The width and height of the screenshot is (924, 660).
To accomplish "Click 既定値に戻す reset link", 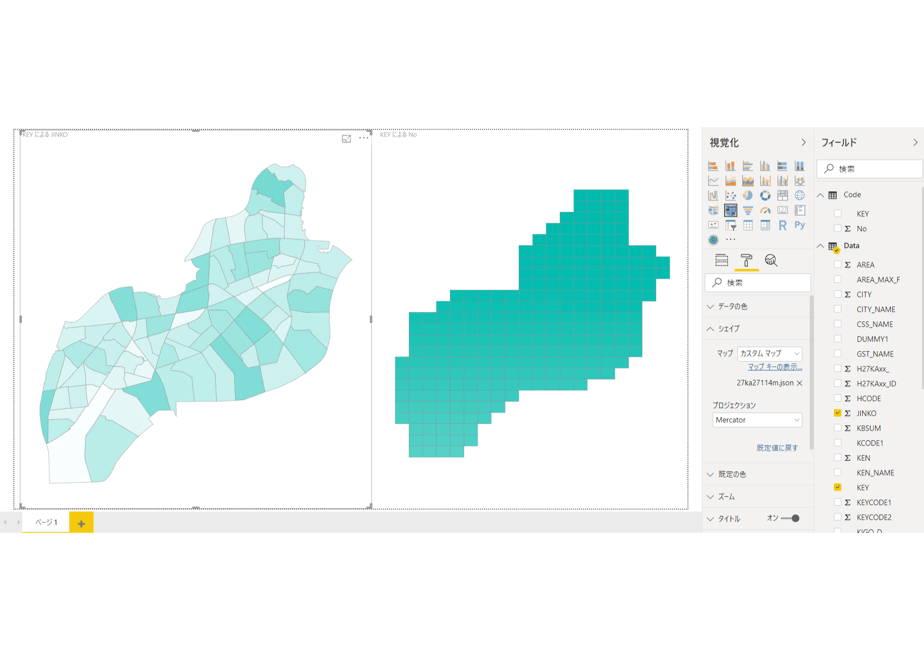I will point(777,448).
